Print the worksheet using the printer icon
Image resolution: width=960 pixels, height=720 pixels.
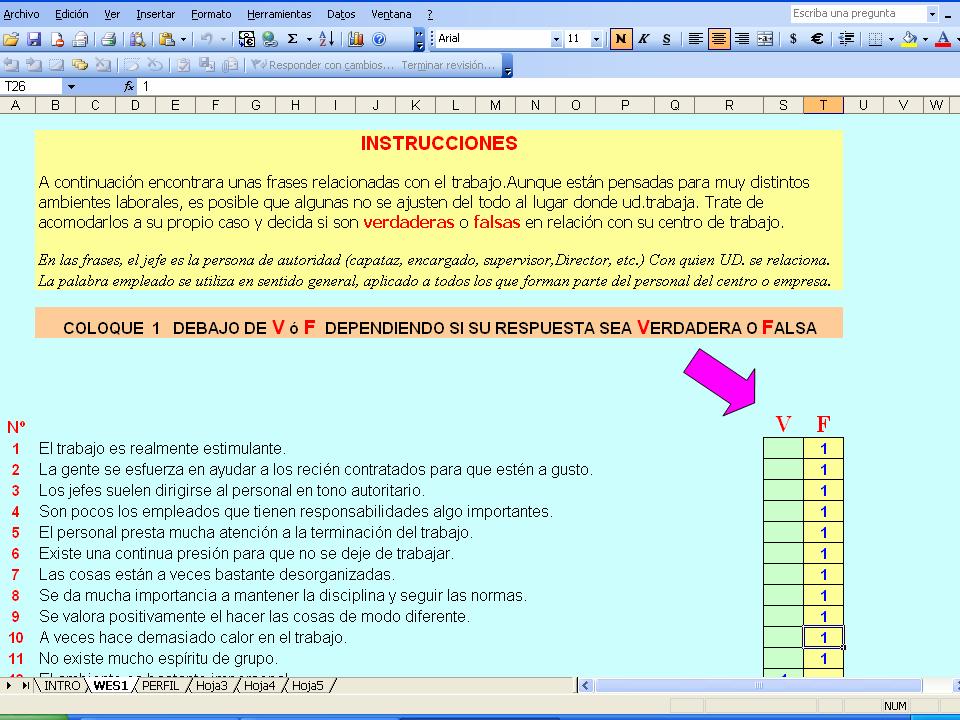point(108,39)
